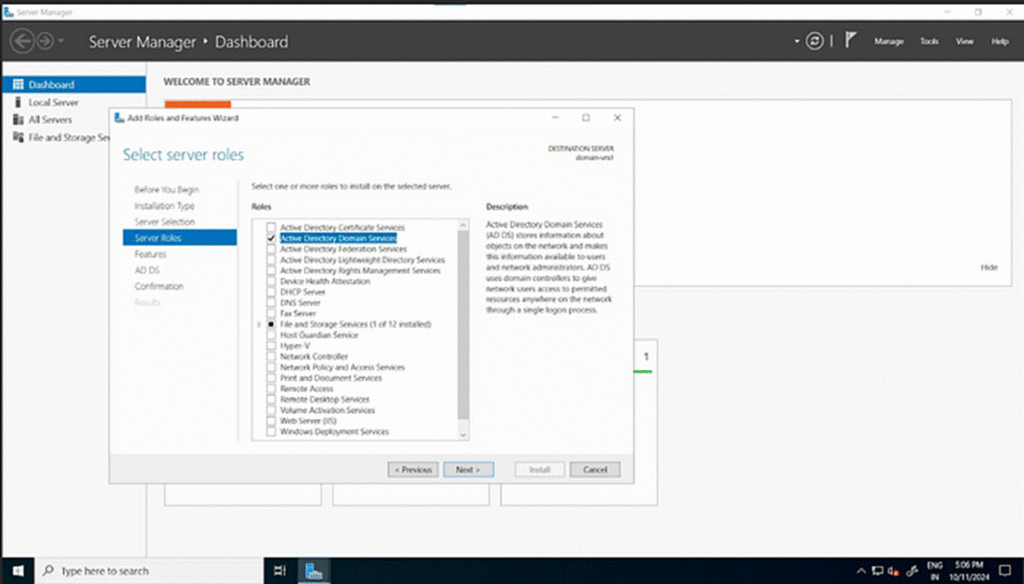Image resolution: width=1024 pixels, height=584 pixels.
Task: Type in the taskbar search box
Action: (150, 571)
